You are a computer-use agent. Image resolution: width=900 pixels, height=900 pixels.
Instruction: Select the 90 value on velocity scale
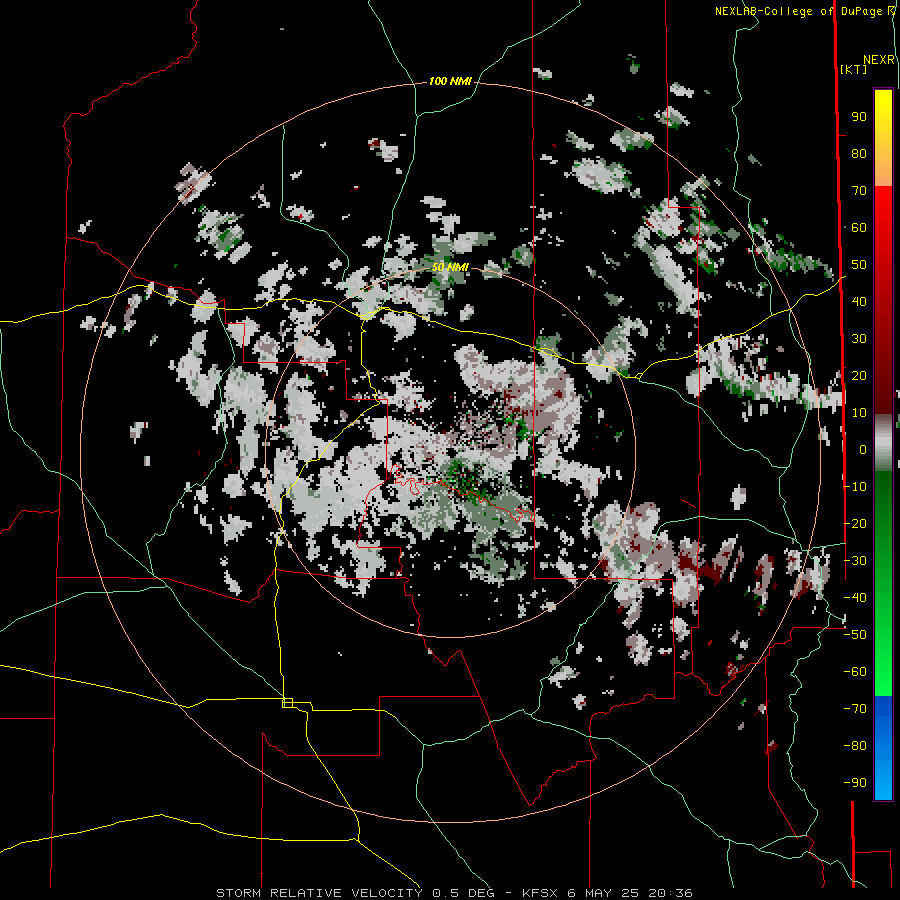tap(859, 117)
